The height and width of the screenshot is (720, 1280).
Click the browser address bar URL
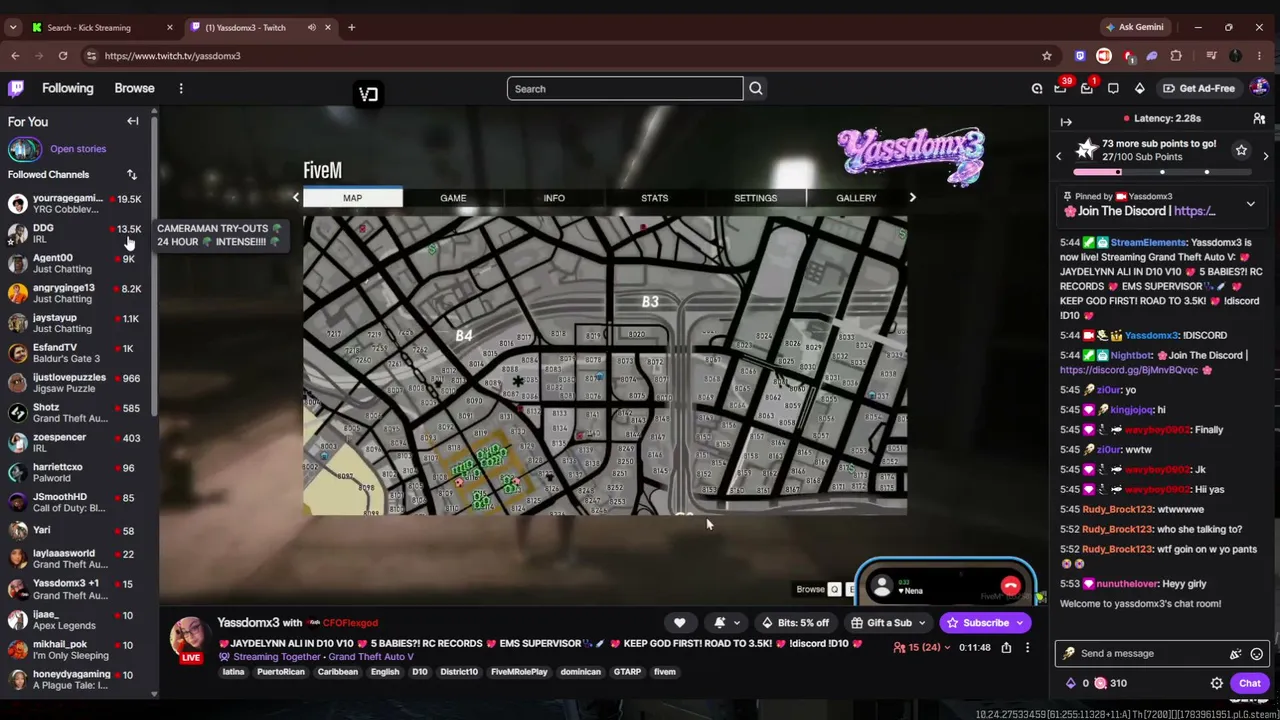pyautogui.click(x=172, y=56)
